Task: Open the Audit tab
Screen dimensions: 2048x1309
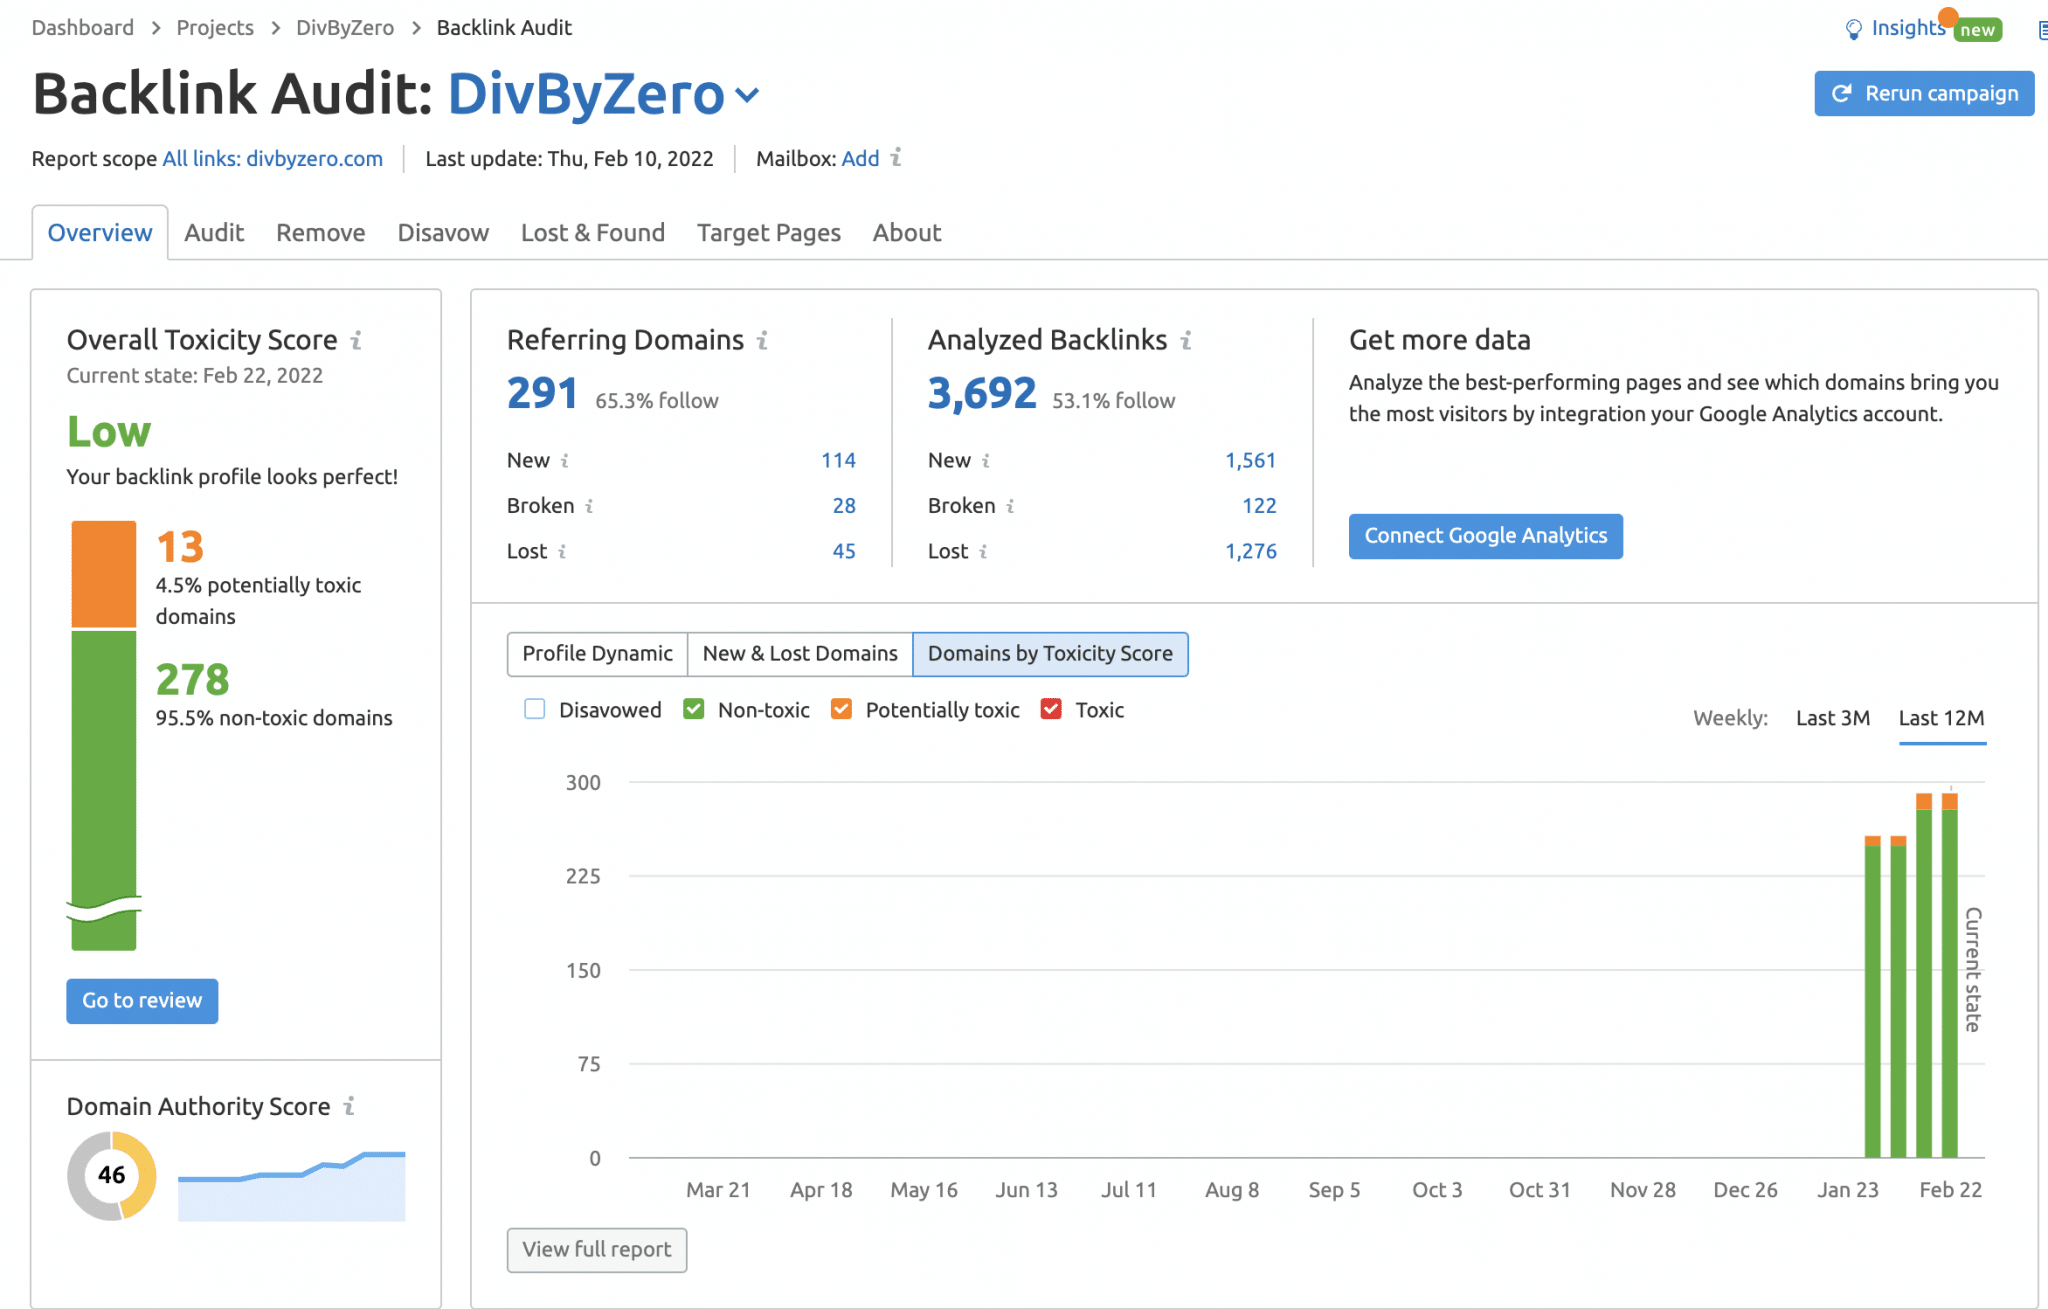Action: (x=214, y=232)
